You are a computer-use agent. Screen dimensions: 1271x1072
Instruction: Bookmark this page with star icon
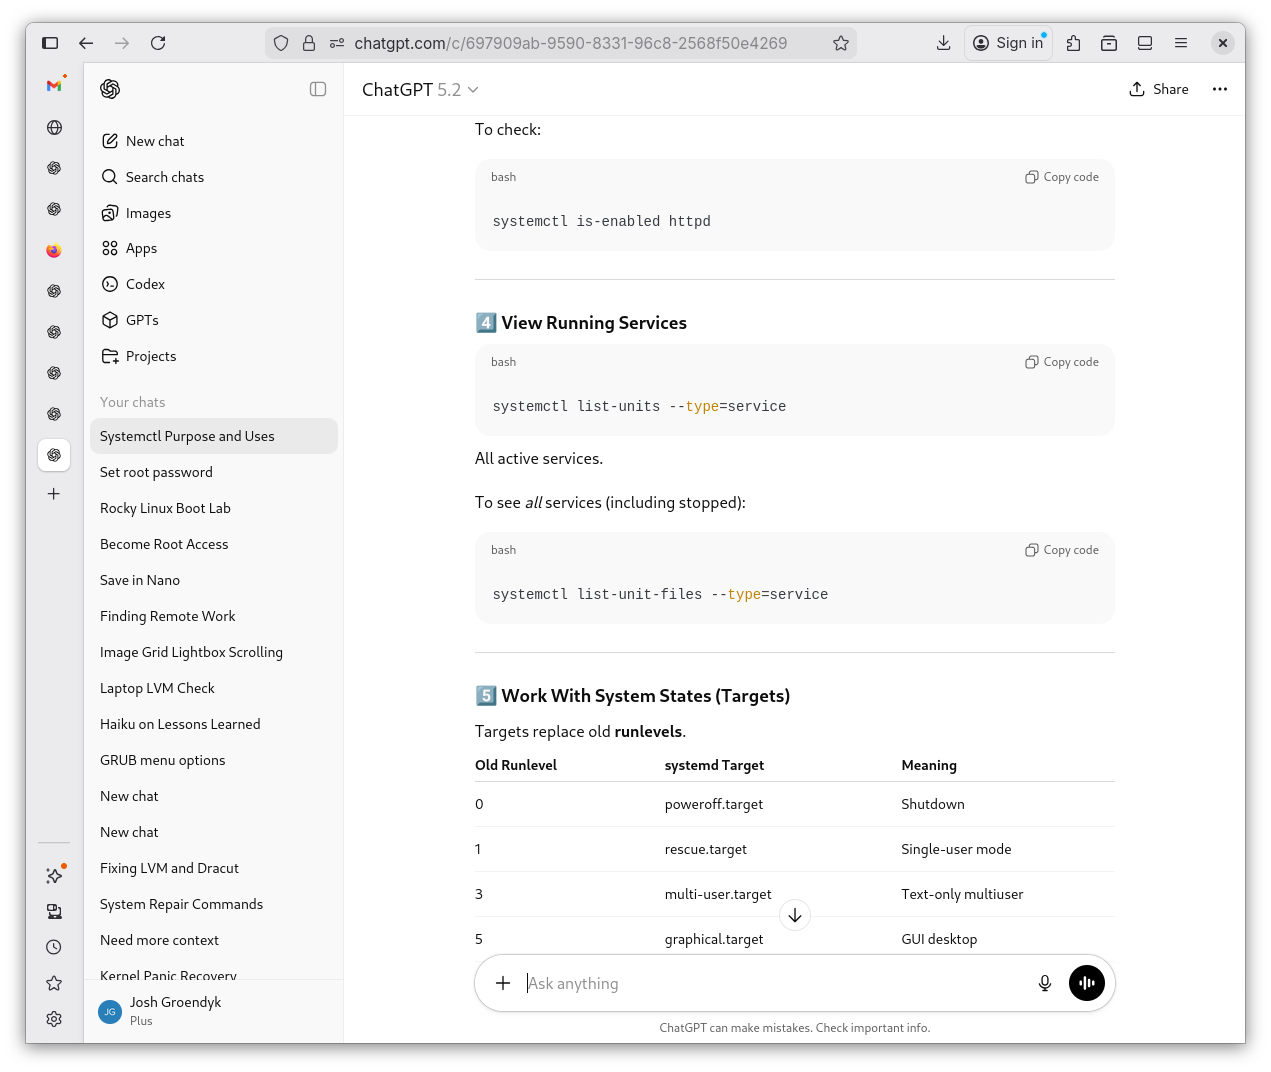(841, 43)
